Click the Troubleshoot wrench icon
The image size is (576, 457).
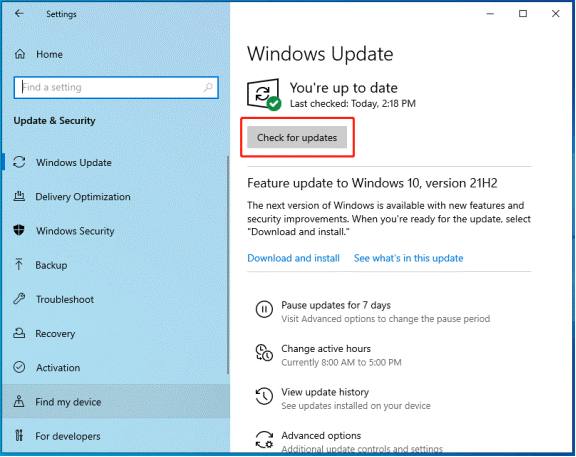(x=19, y=299)
